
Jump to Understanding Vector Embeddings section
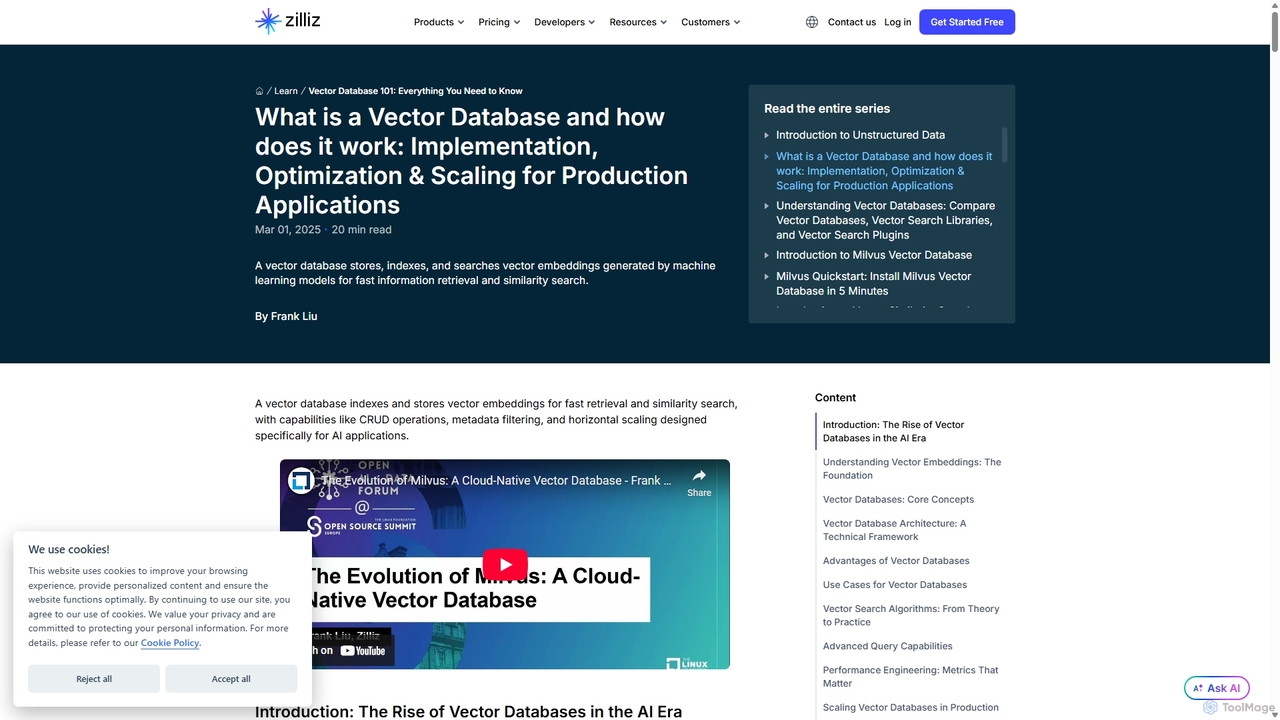[912, 469]
